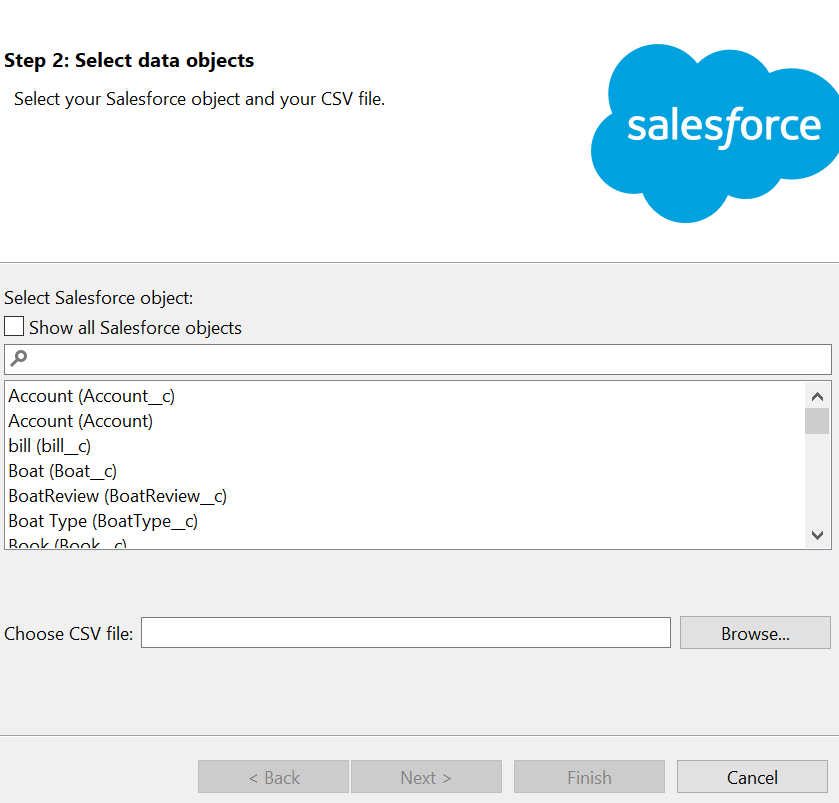Image resolution: width=839 pixels, height=803 pixels.
Task: Click the greyed-out Back button
Action: tap(273, 777)
